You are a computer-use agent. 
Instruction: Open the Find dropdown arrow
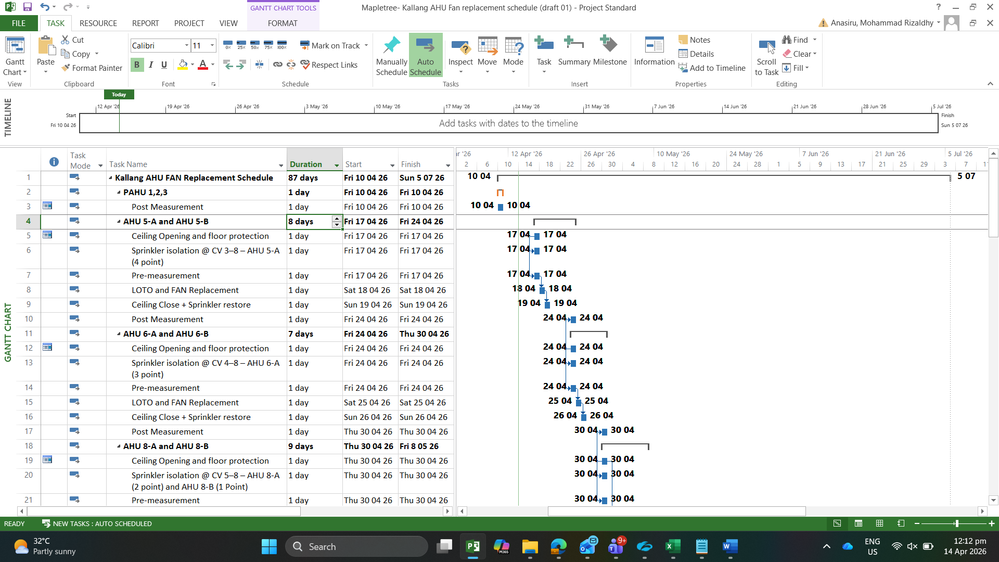point(814,40)
